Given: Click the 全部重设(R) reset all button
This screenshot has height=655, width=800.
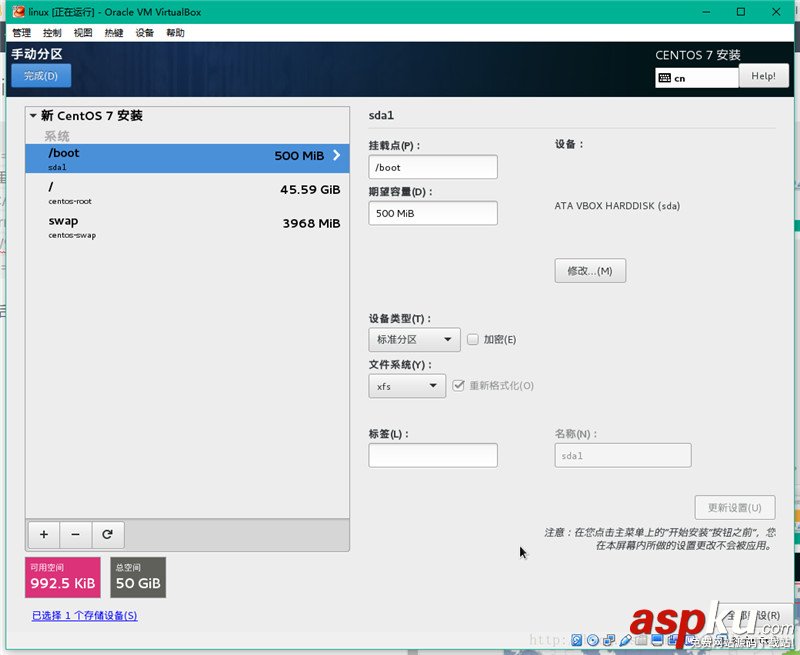Looking at the screenshot, I should click(753, 616).
